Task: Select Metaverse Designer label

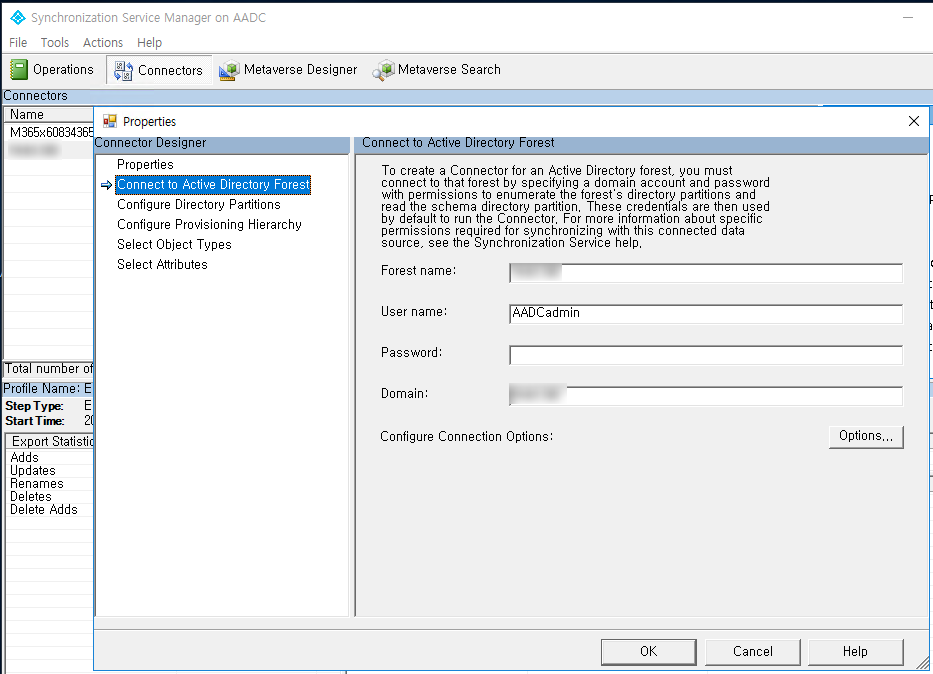Action: tap(300, 70)
